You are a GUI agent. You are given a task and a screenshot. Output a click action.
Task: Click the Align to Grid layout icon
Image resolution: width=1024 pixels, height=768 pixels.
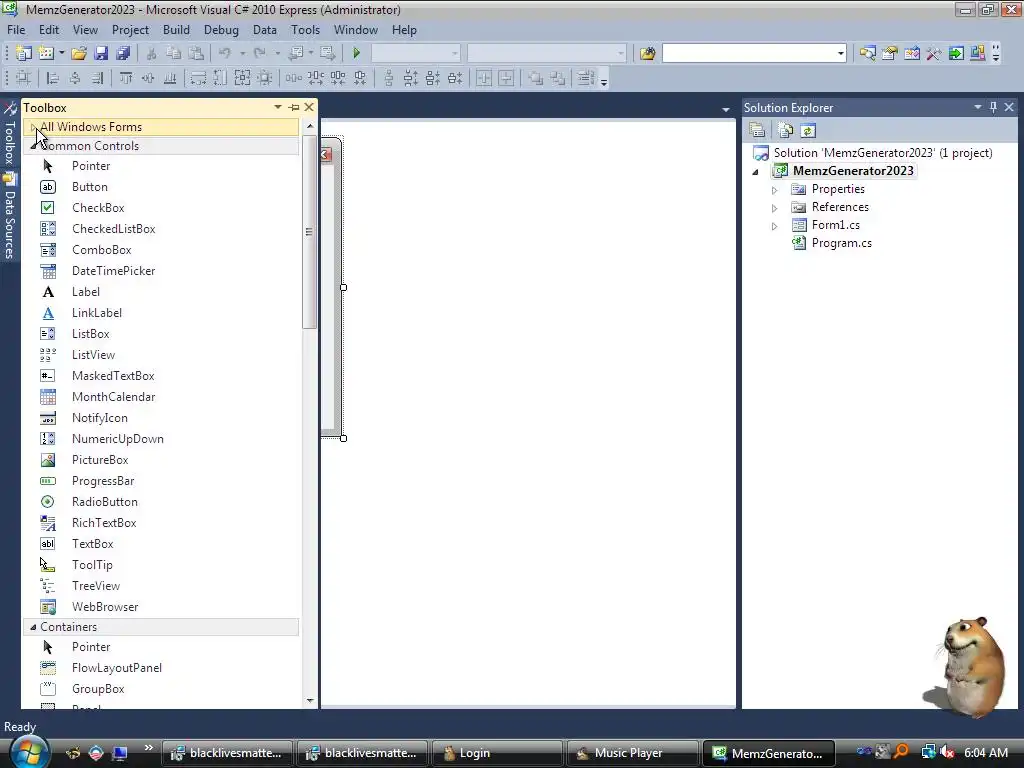[24, 78]
